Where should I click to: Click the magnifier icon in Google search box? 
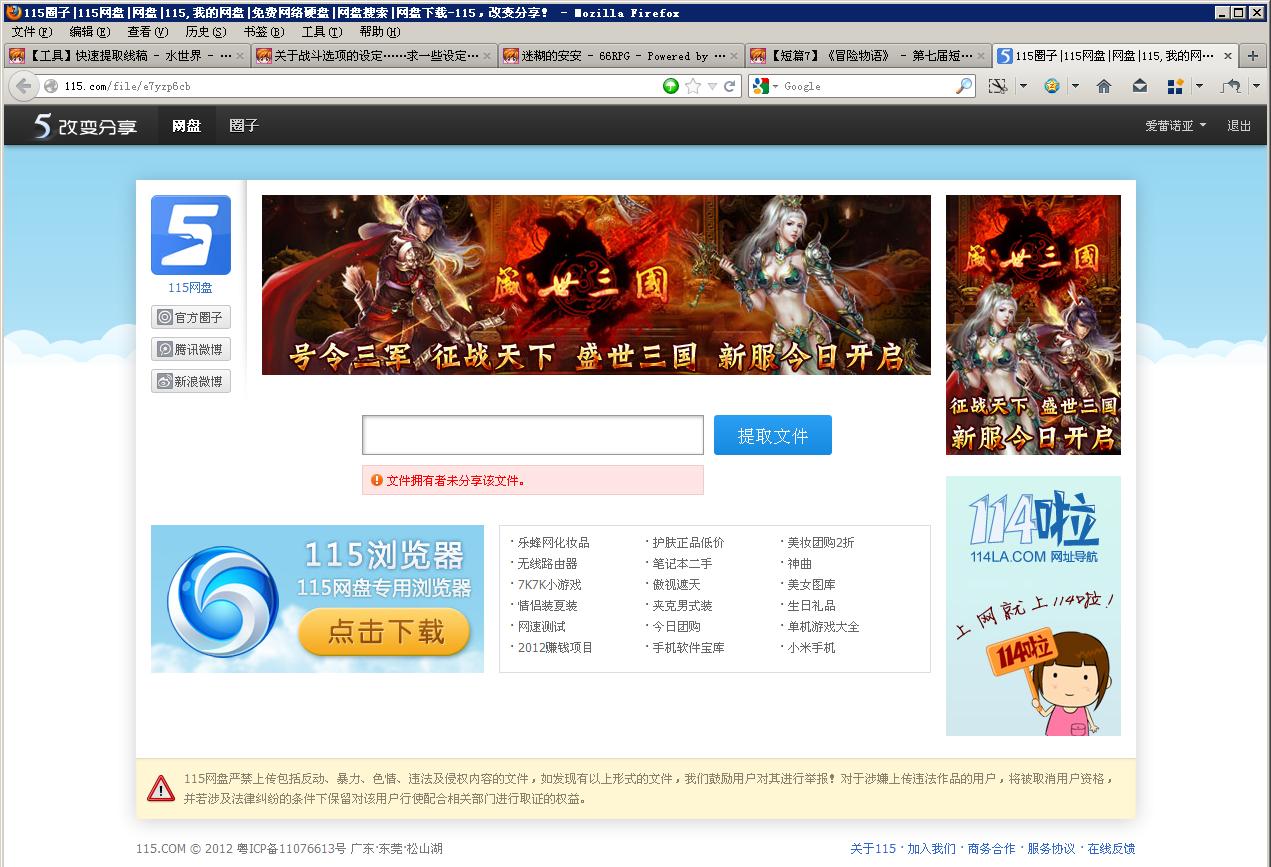coord(964,86)
